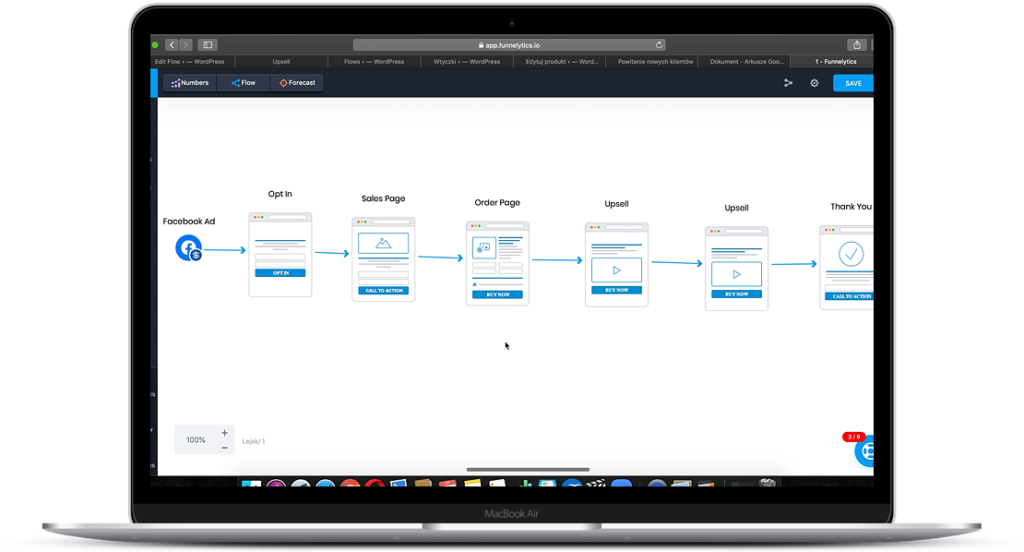Click the SAVE button
The height and width of the screenshot is (552, 1024).
pyautogui.click(x=853, y=83)
